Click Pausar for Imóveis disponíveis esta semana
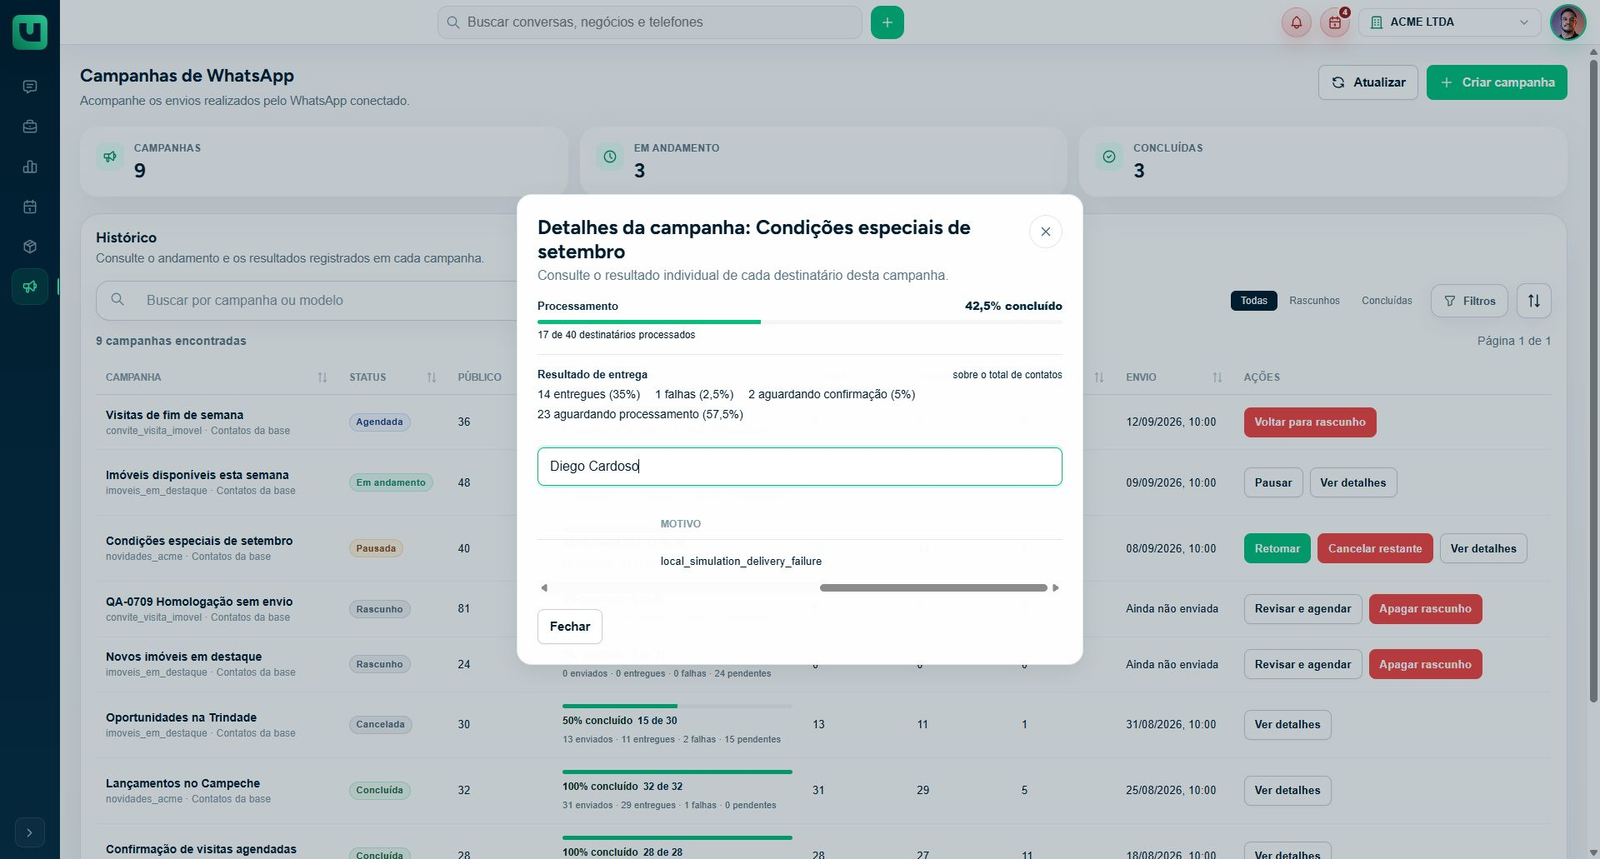Screen dimensions: 1600x859 coord(1273,483)
